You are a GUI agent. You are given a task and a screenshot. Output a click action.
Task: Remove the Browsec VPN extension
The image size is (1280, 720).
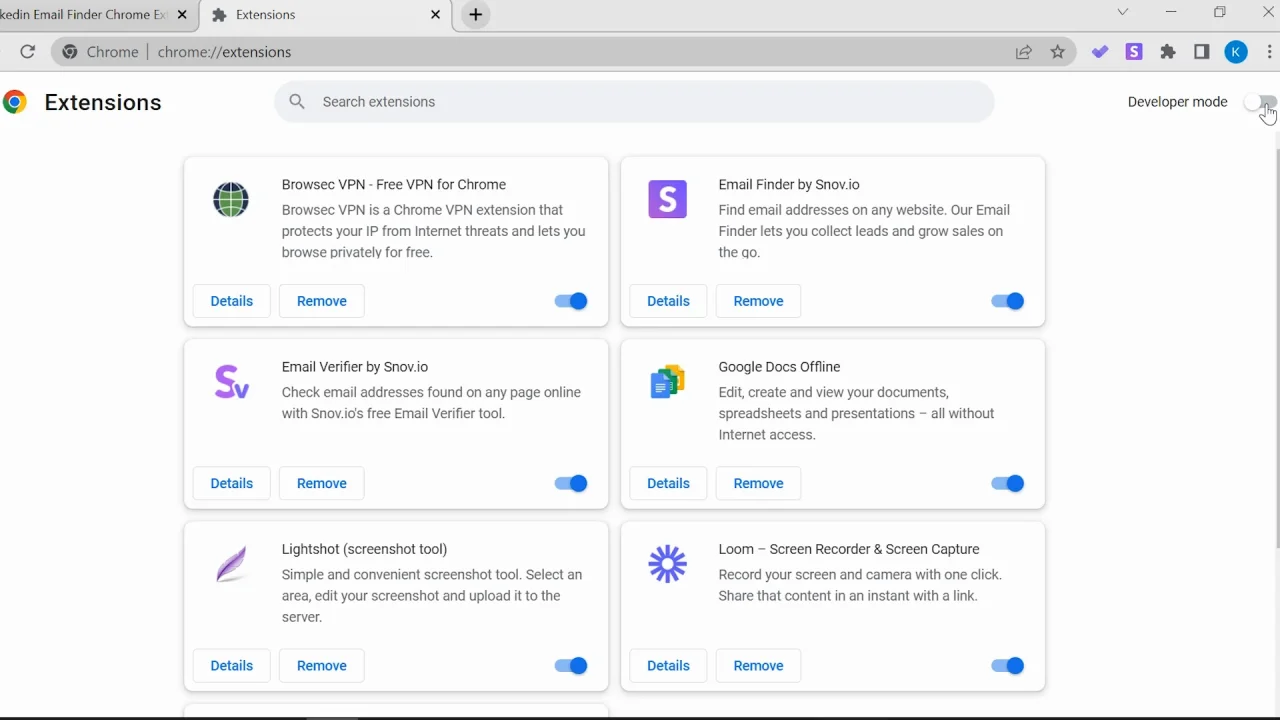322,301
